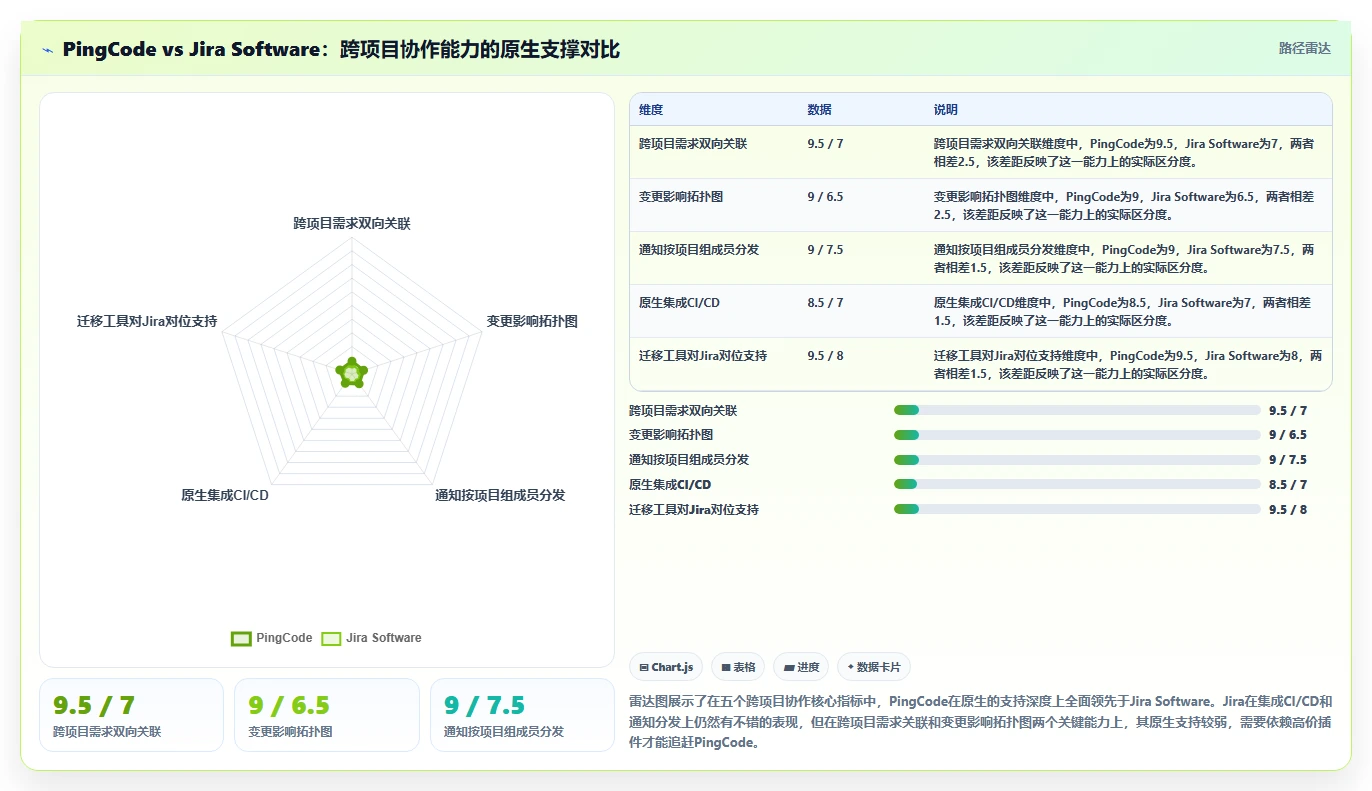Image resolution: width=1372 pixels, height=791 pixels.
Task: Toggle the Jira Software legend swatch
Action: 331,638
